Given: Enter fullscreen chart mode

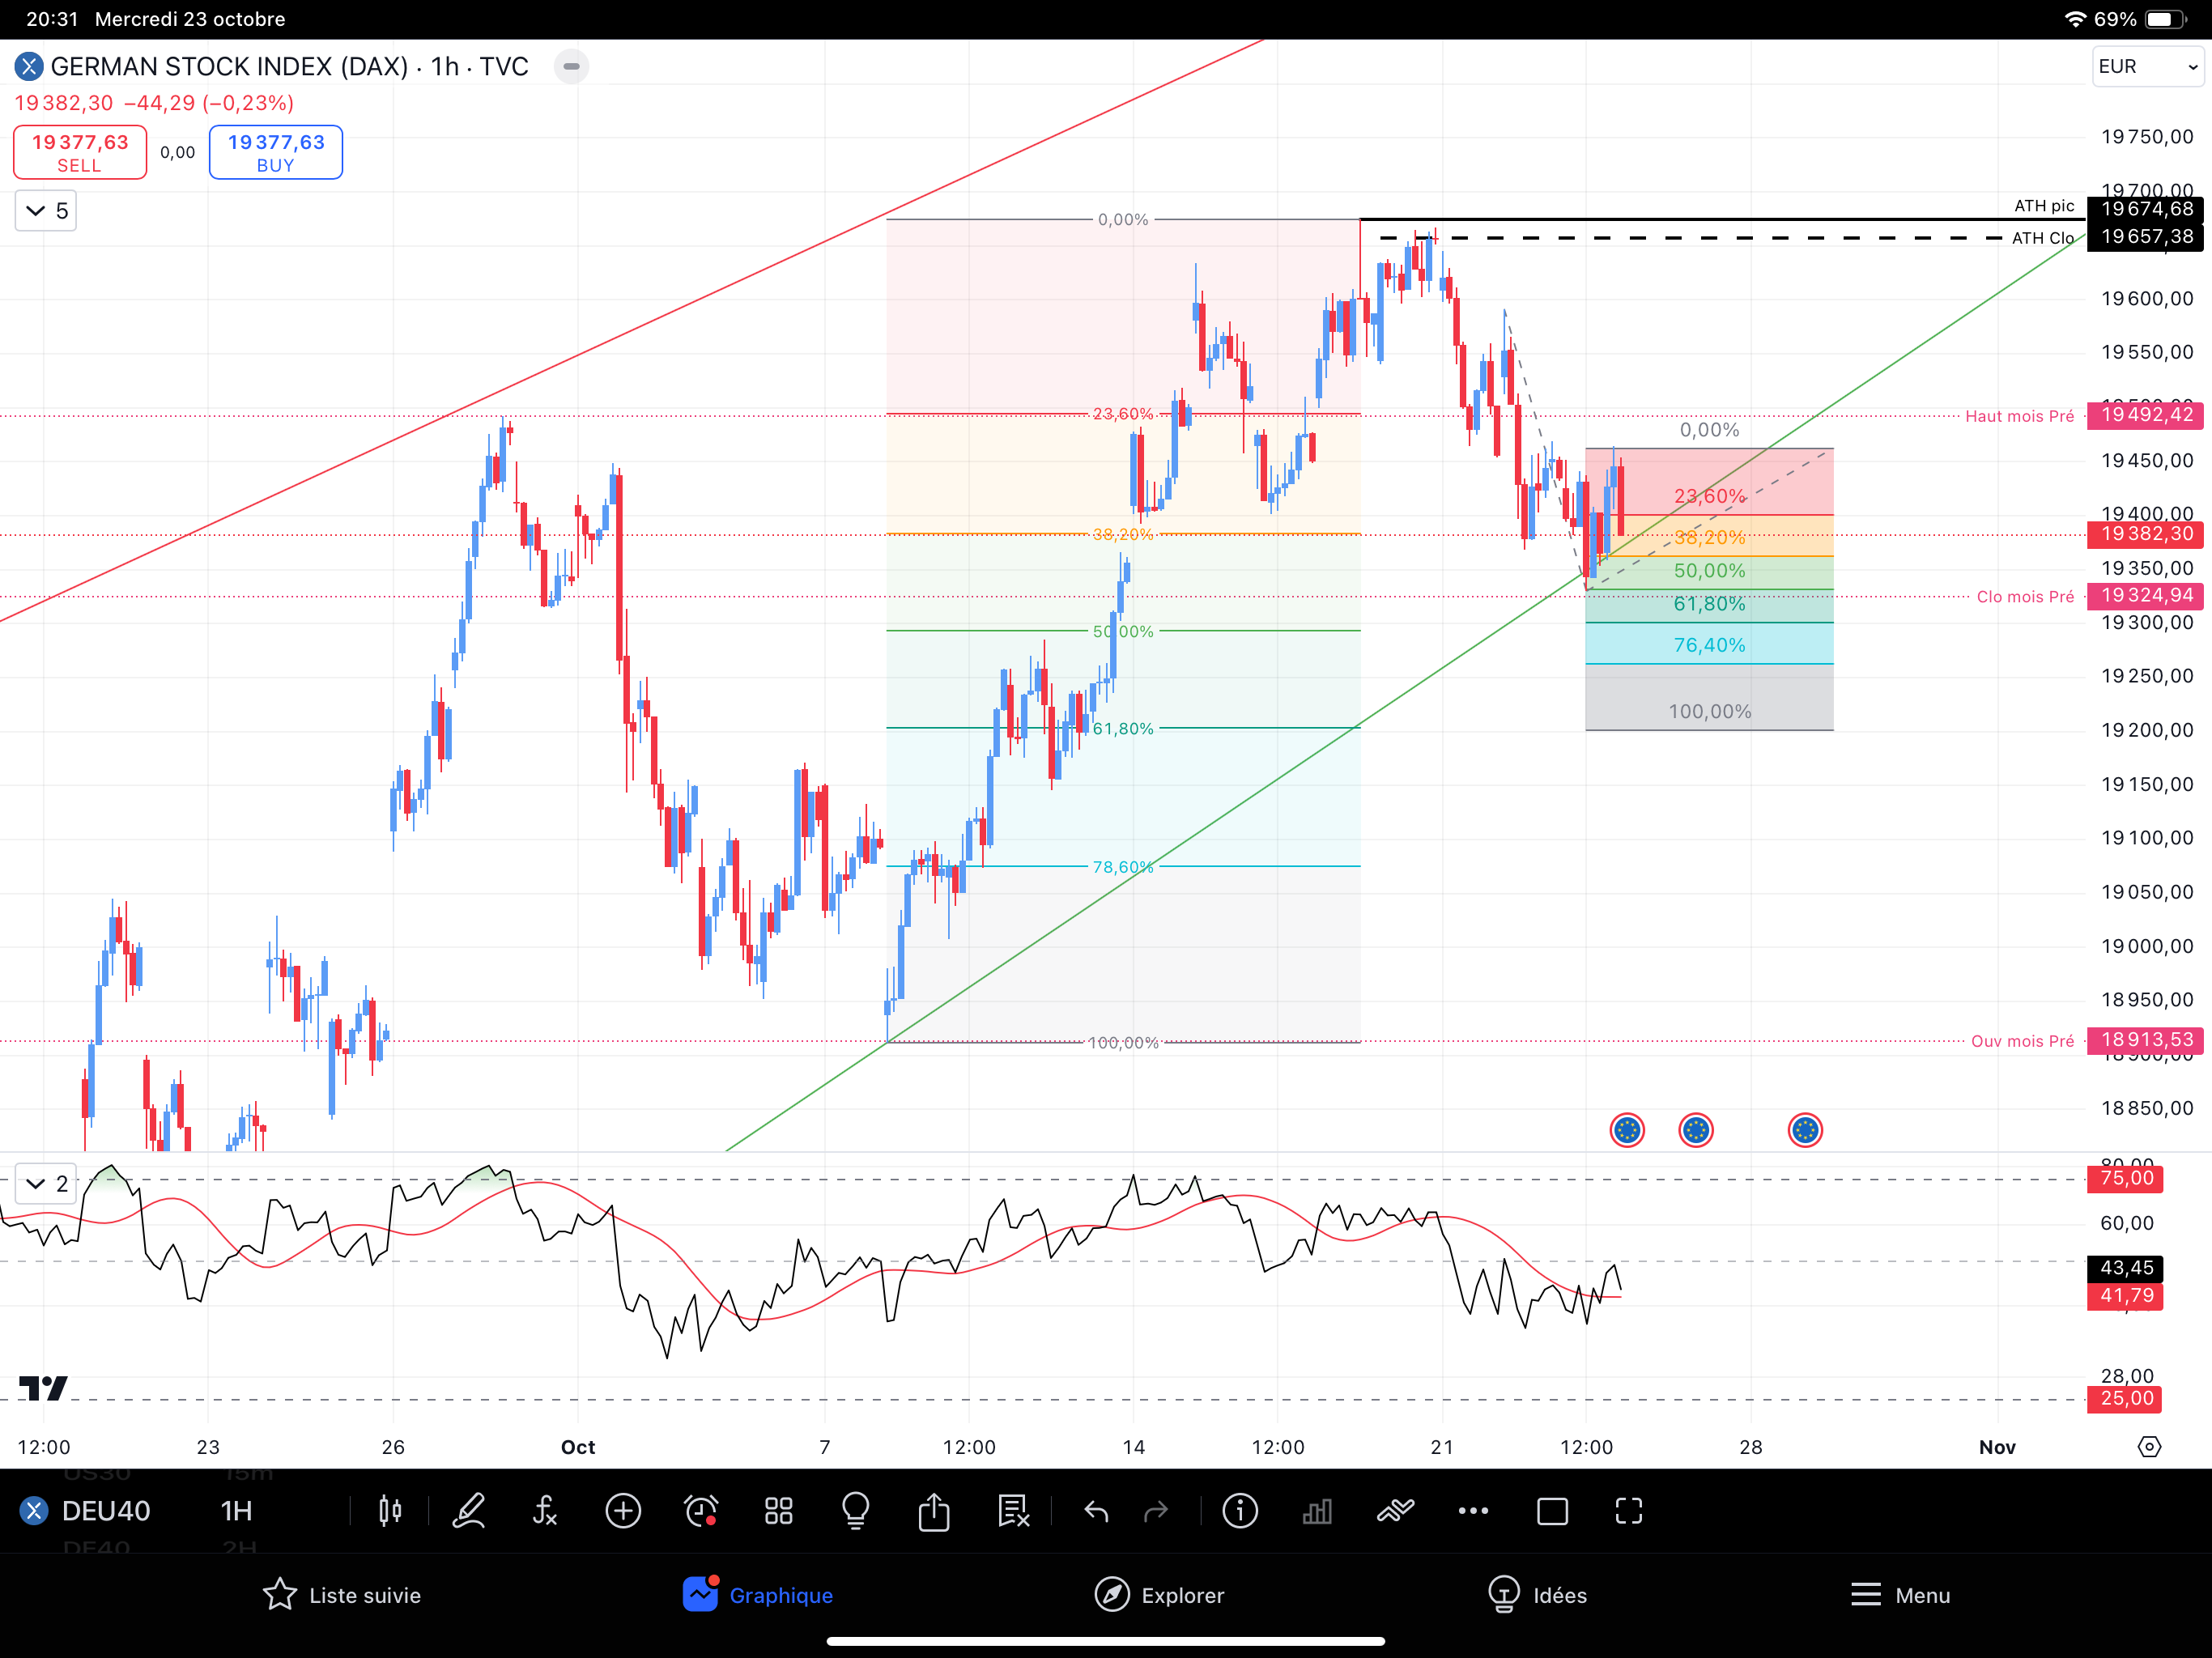Looking at the screenshot, I should [1628, 1511].
